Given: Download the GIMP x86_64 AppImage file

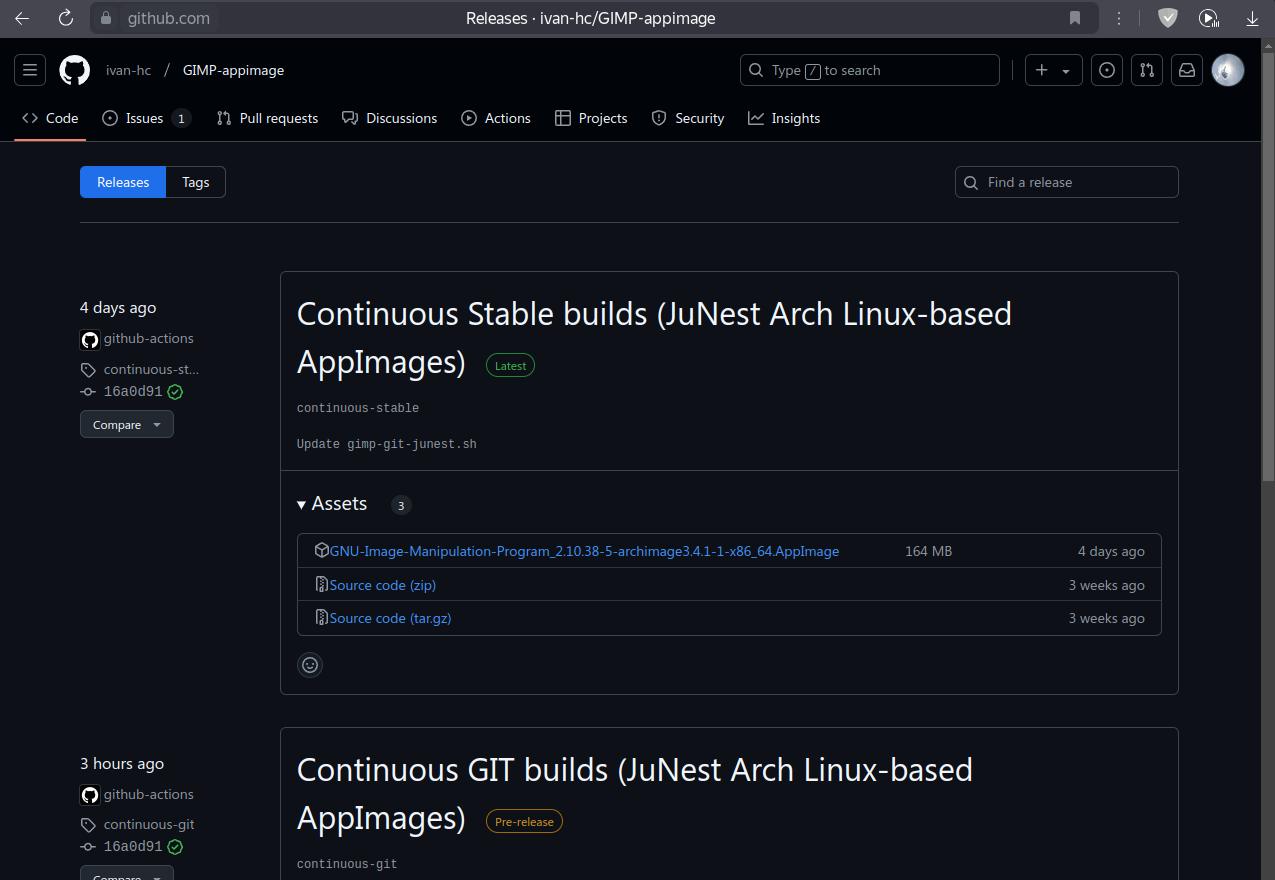Looking at the screenshot, I should 584,551.
